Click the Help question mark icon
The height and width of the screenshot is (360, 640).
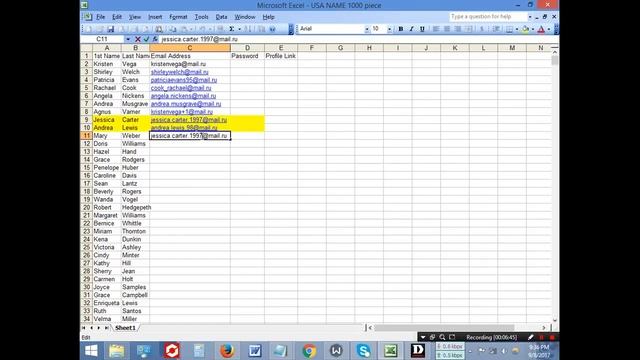273,29
